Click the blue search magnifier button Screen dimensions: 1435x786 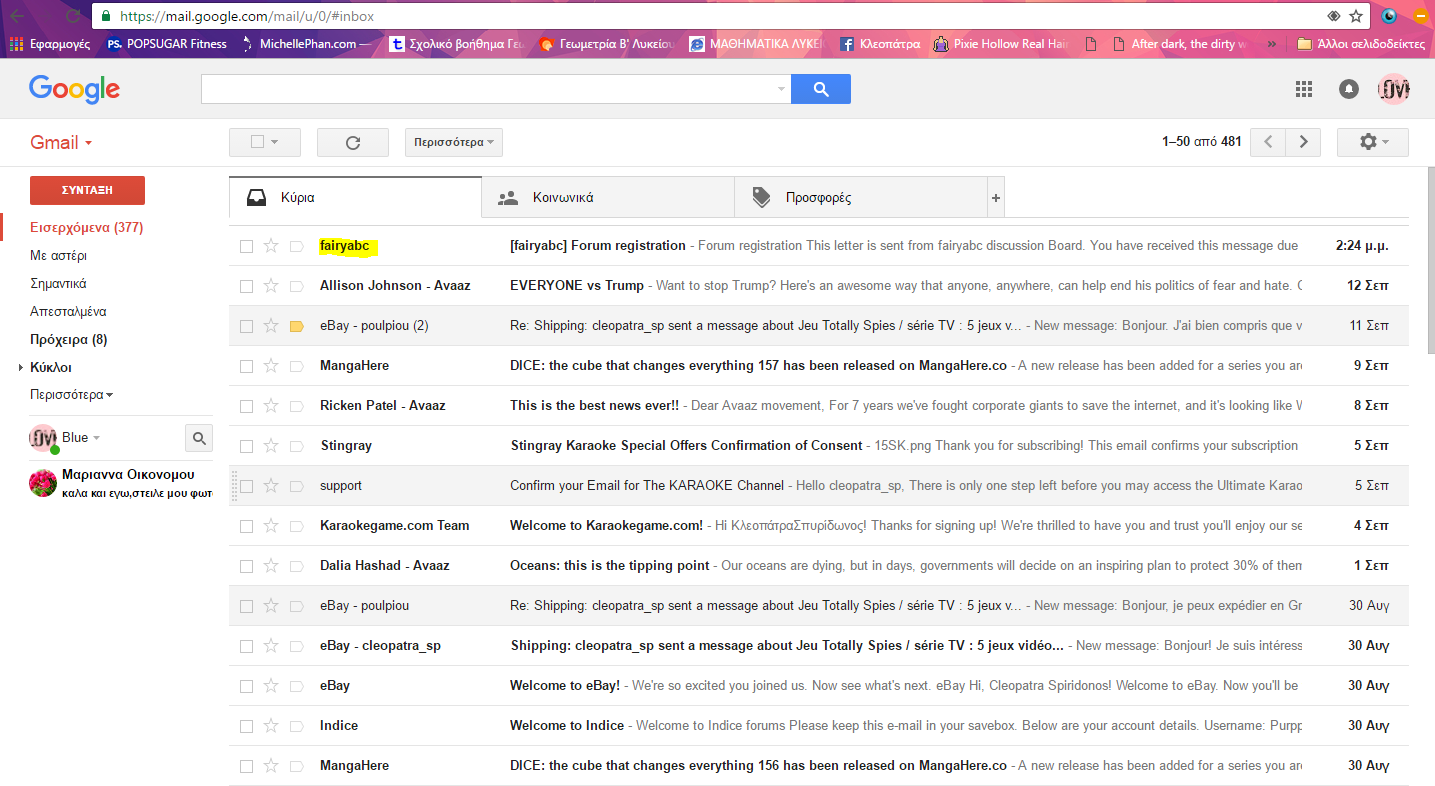(820, 89)
